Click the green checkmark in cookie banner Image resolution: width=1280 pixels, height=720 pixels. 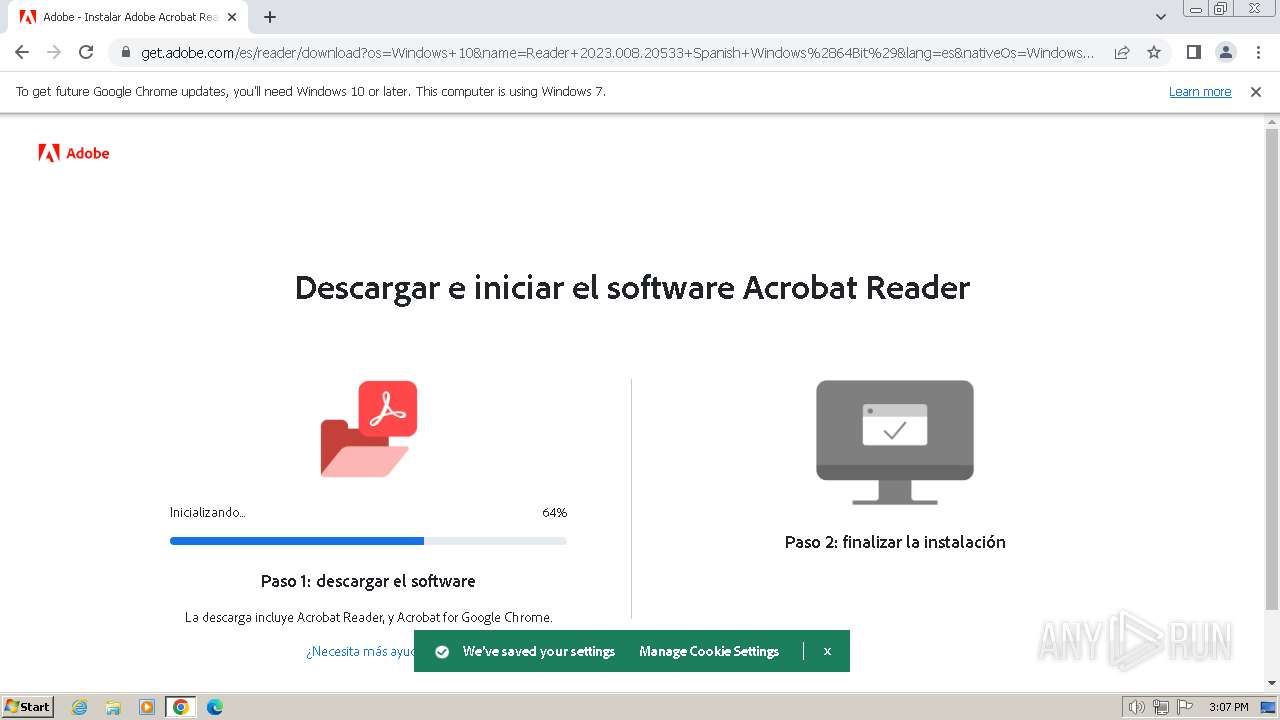point(442,651)
